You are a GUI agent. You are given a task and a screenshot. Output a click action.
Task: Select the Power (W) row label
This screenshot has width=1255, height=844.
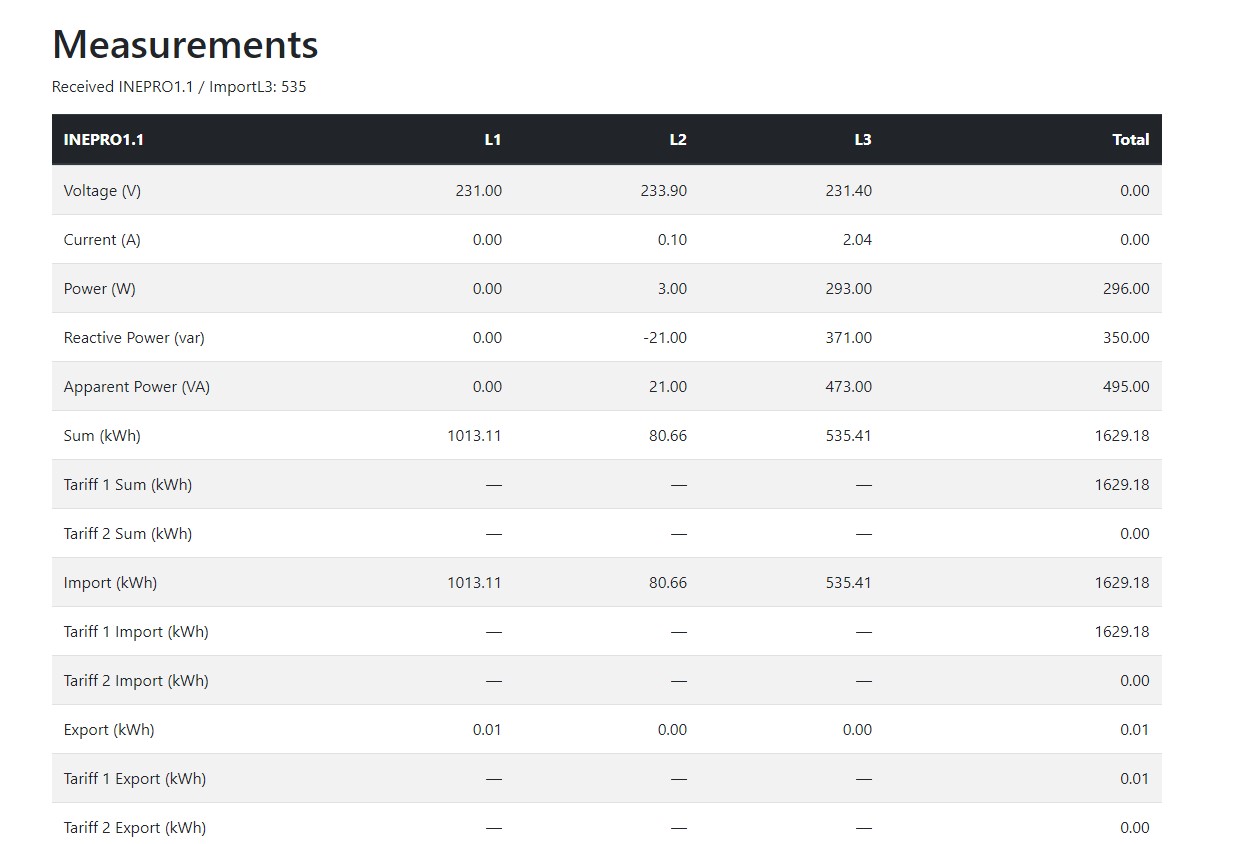coord(99,289)
